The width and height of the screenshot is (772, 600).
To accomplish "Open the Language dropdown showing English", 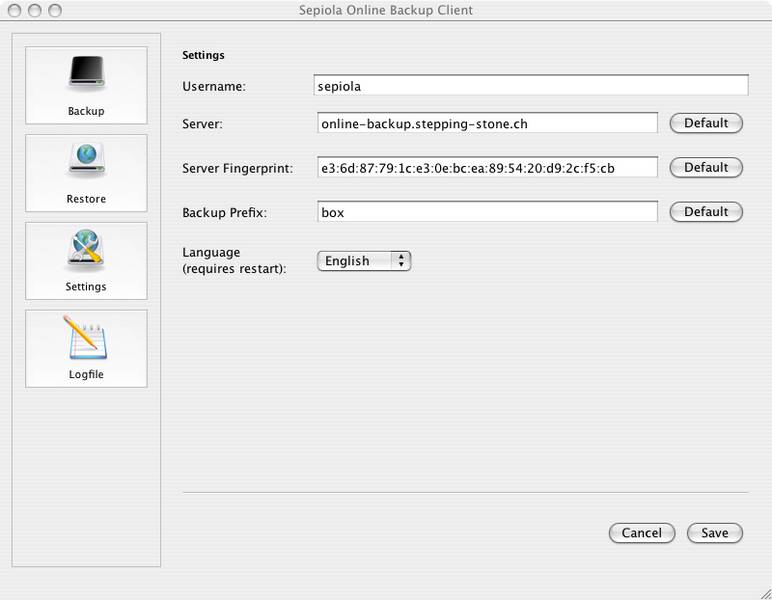I will (x=364, y=261).
